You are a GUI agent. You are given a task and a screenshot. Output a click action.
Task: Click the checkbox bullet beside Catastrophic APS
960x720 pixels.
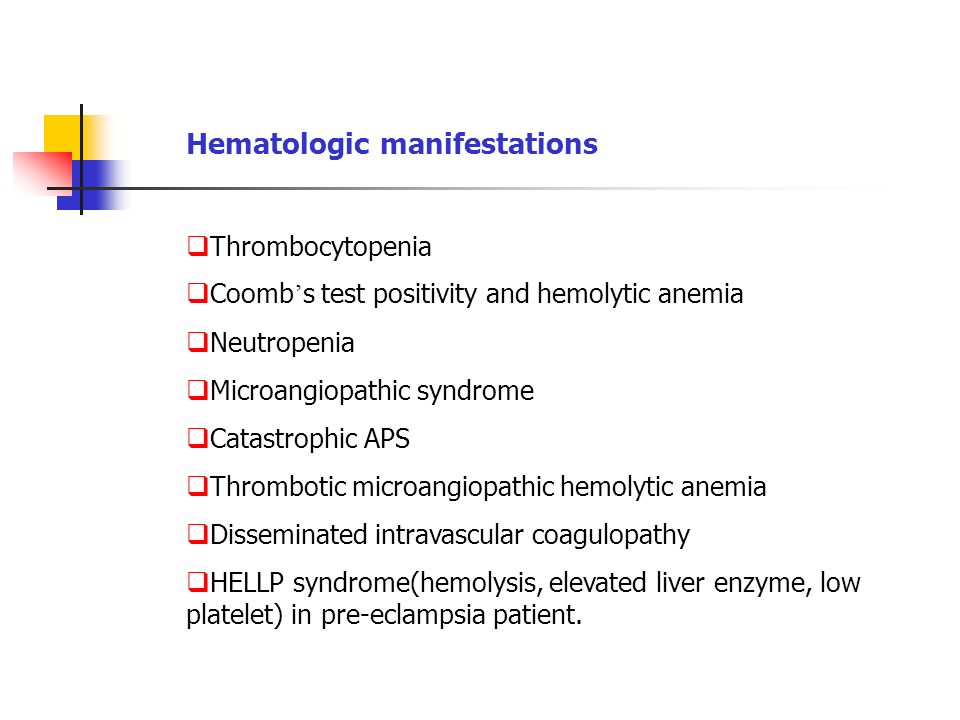pyautogui.click(x=197, y=438)
